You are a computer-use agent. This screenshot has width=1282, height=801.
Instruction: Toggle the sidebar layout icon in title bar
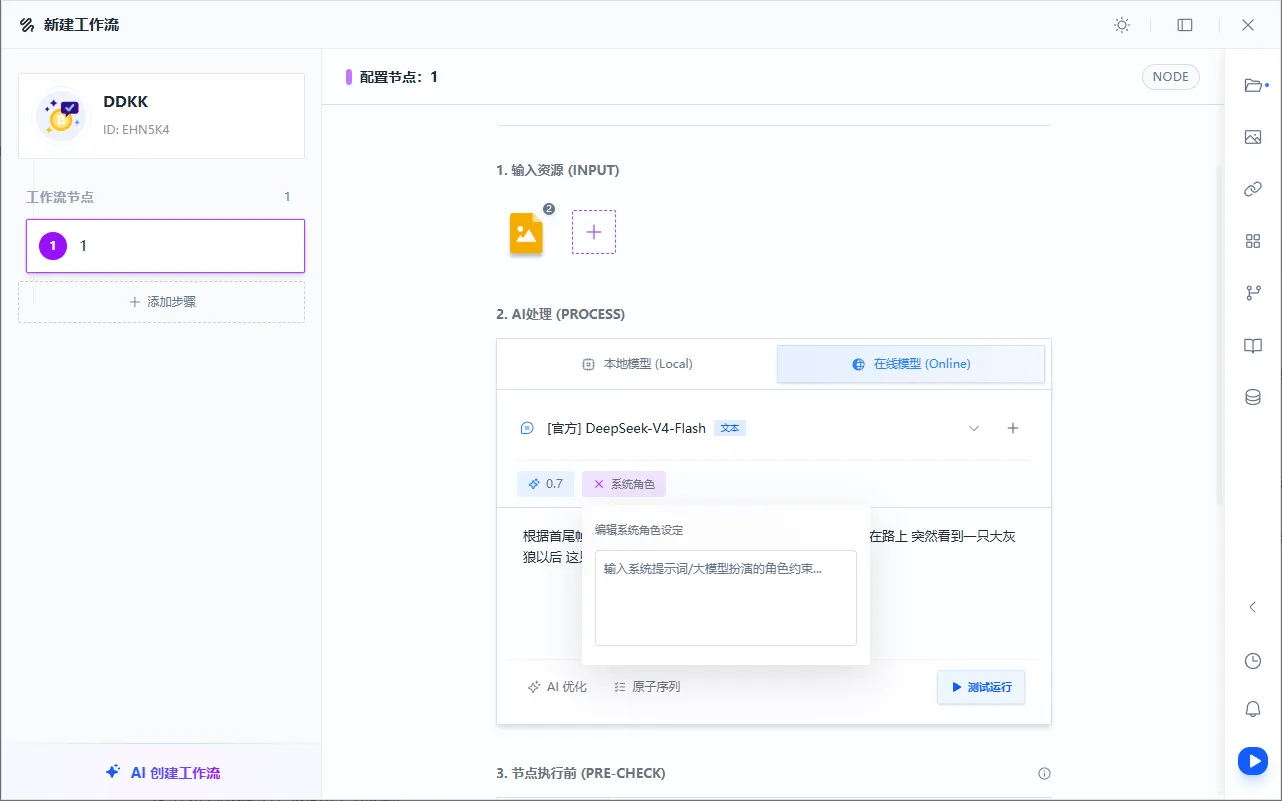[x=1185, y=25]
